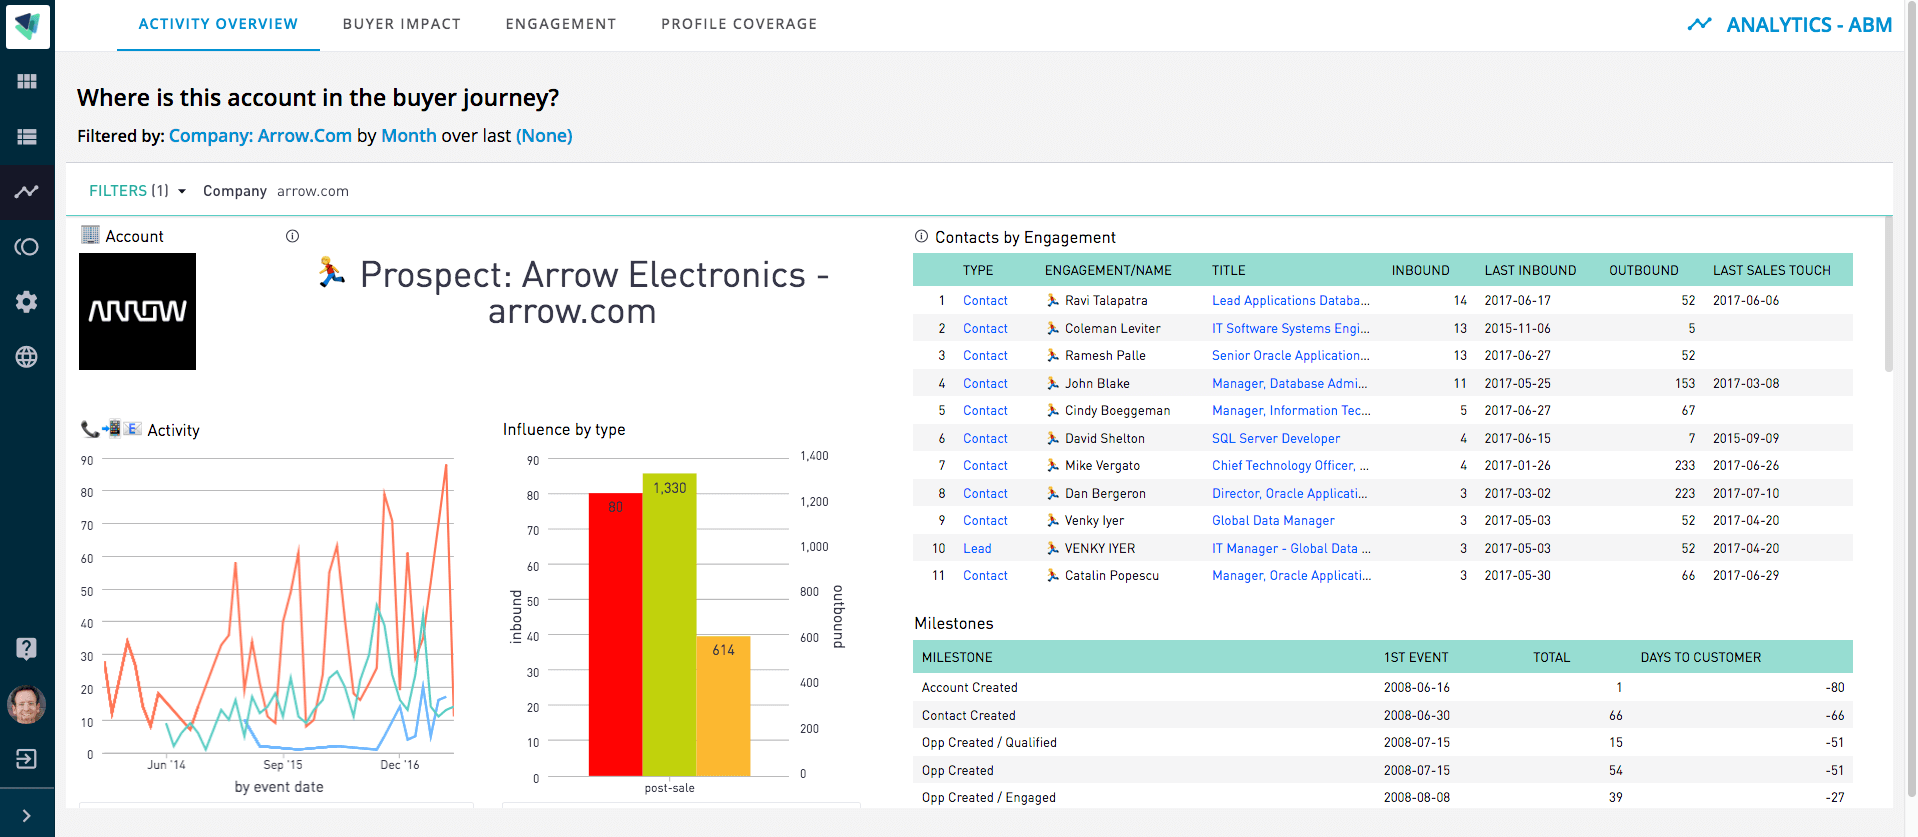Select Cindy Boeggeman contact name
The image size is (1918, 837).
pos(1117,410)
